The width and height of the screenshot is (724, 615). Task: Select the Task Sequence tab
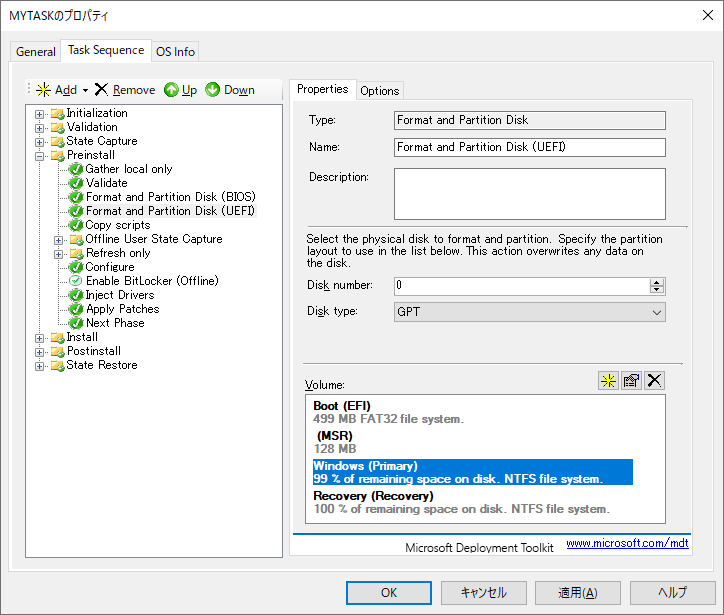click(106, 50)
